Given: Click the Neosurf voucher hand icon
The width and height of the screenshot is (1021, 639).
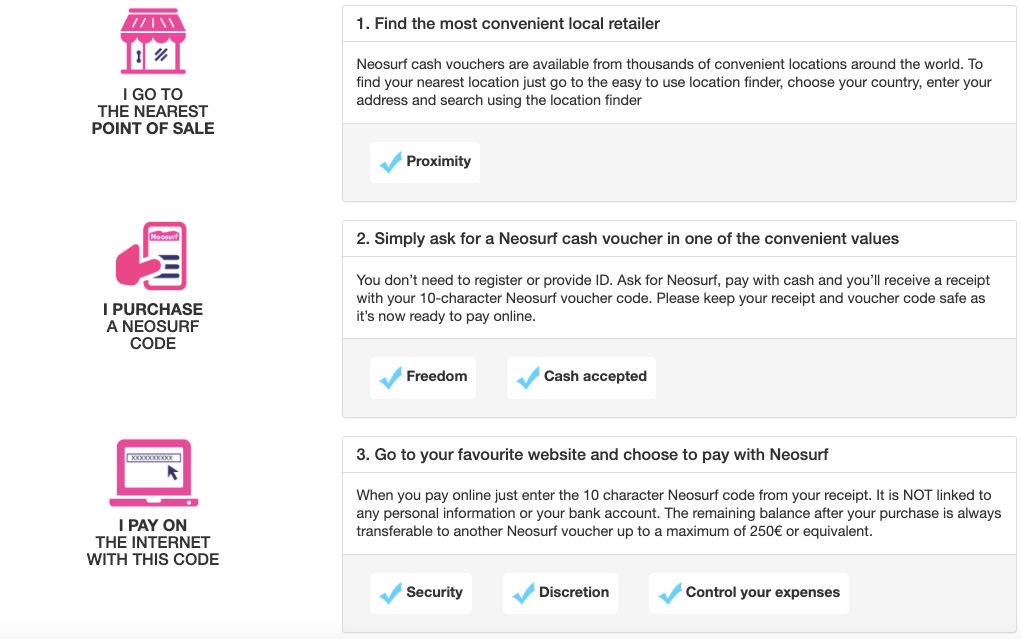Looking at the screenshot, I should tap(152, 256).
